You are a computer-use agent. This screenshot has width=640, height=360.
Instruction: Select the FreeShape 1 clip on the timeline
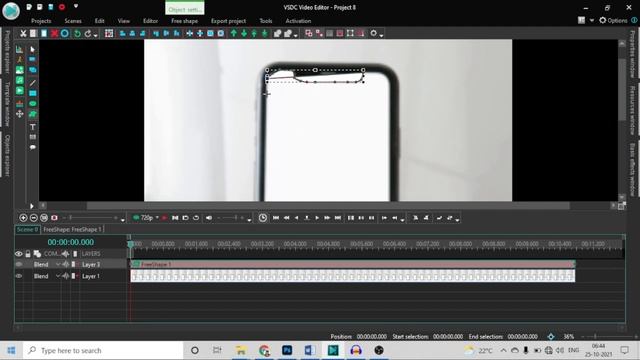click(353, 264)
